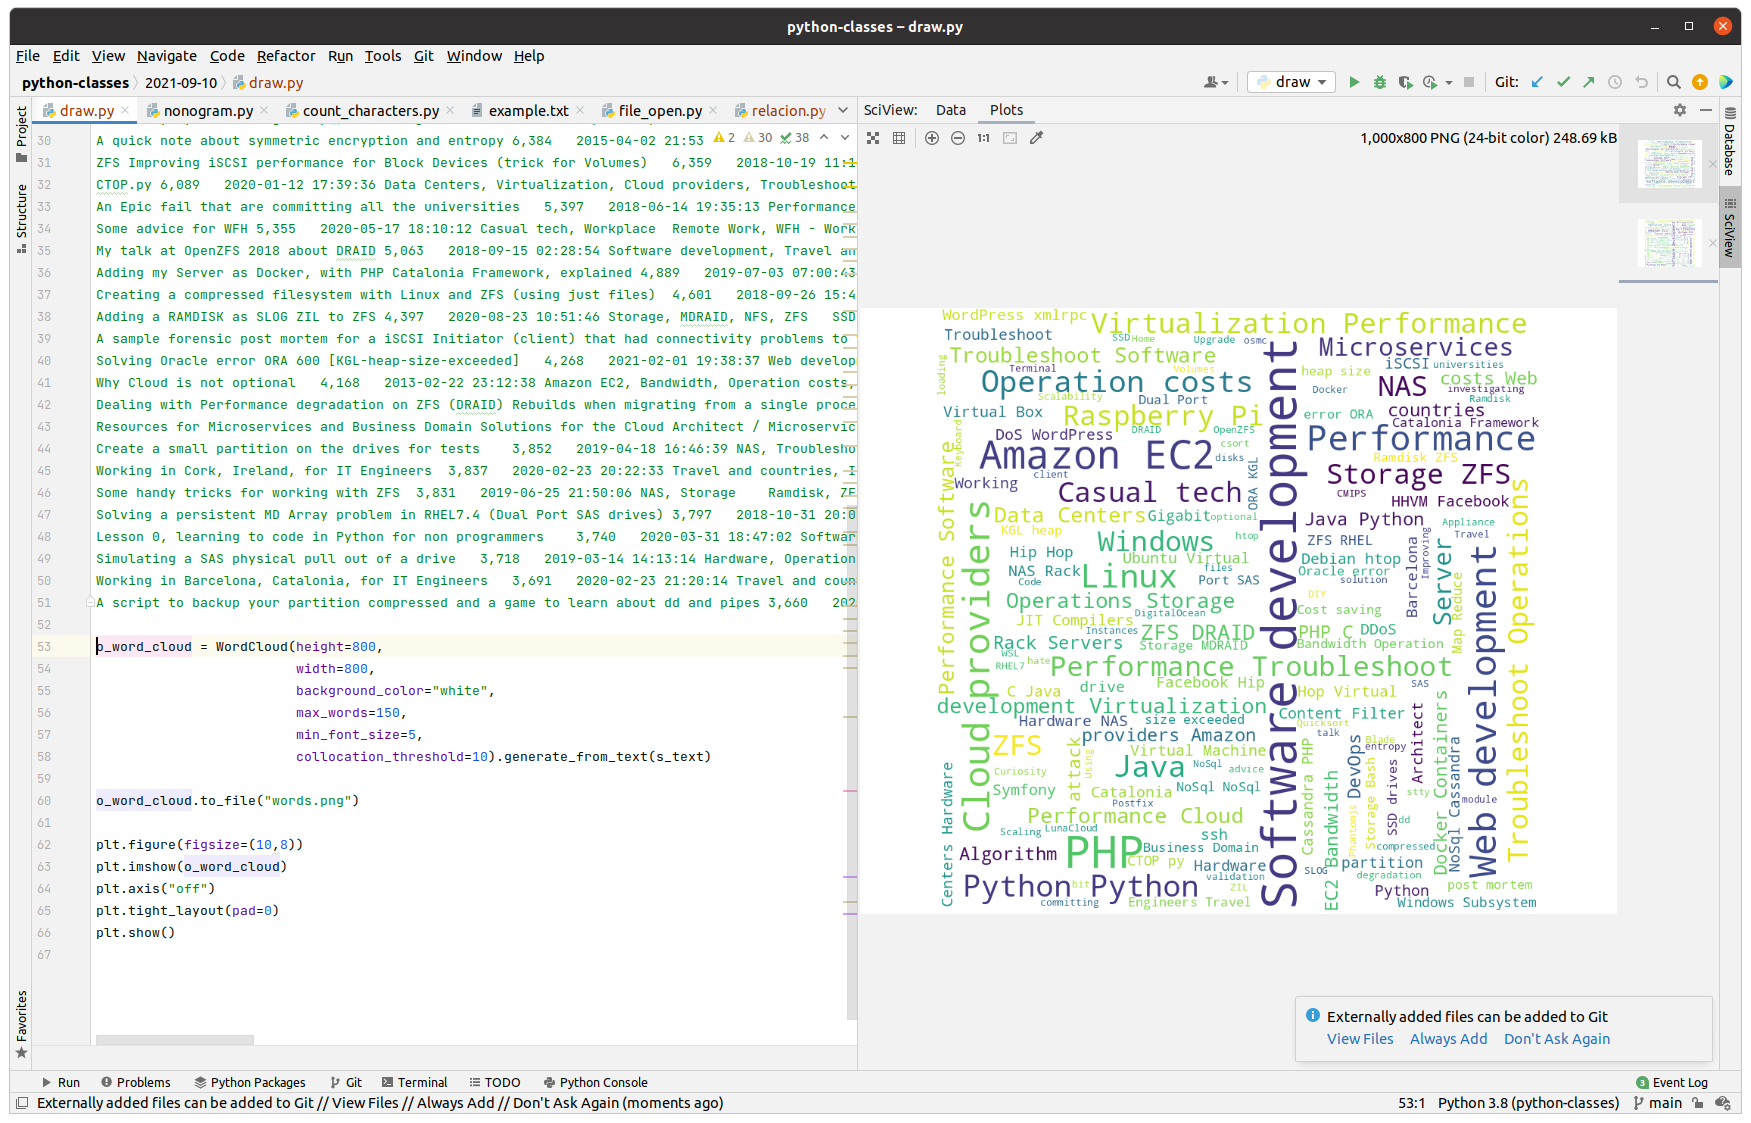Expand the profiler options arrow
1751x1123 pixels.
coord(1449,82)
